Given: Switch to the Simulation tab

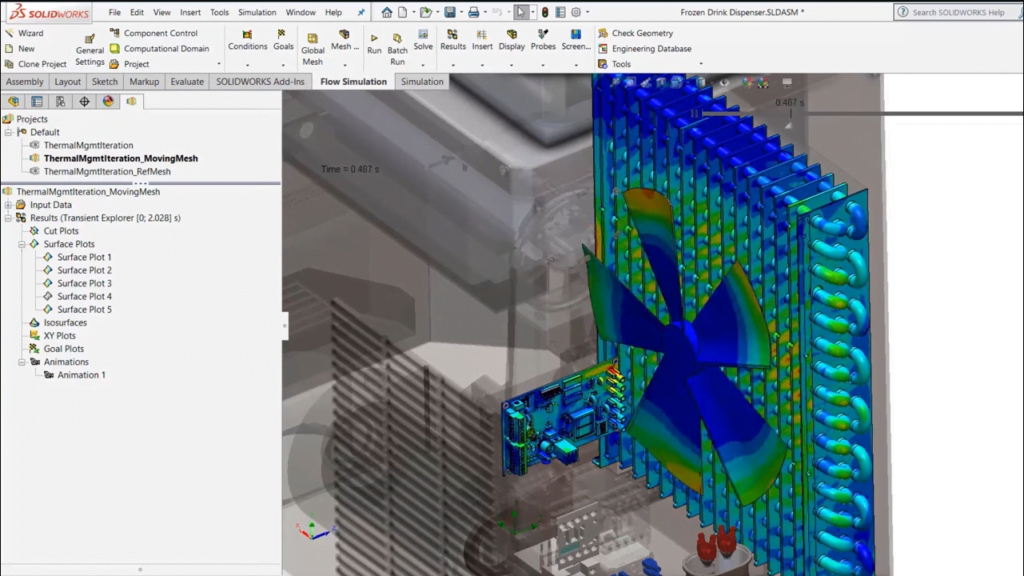Looking at the screenshot, I should coord(421,82).
